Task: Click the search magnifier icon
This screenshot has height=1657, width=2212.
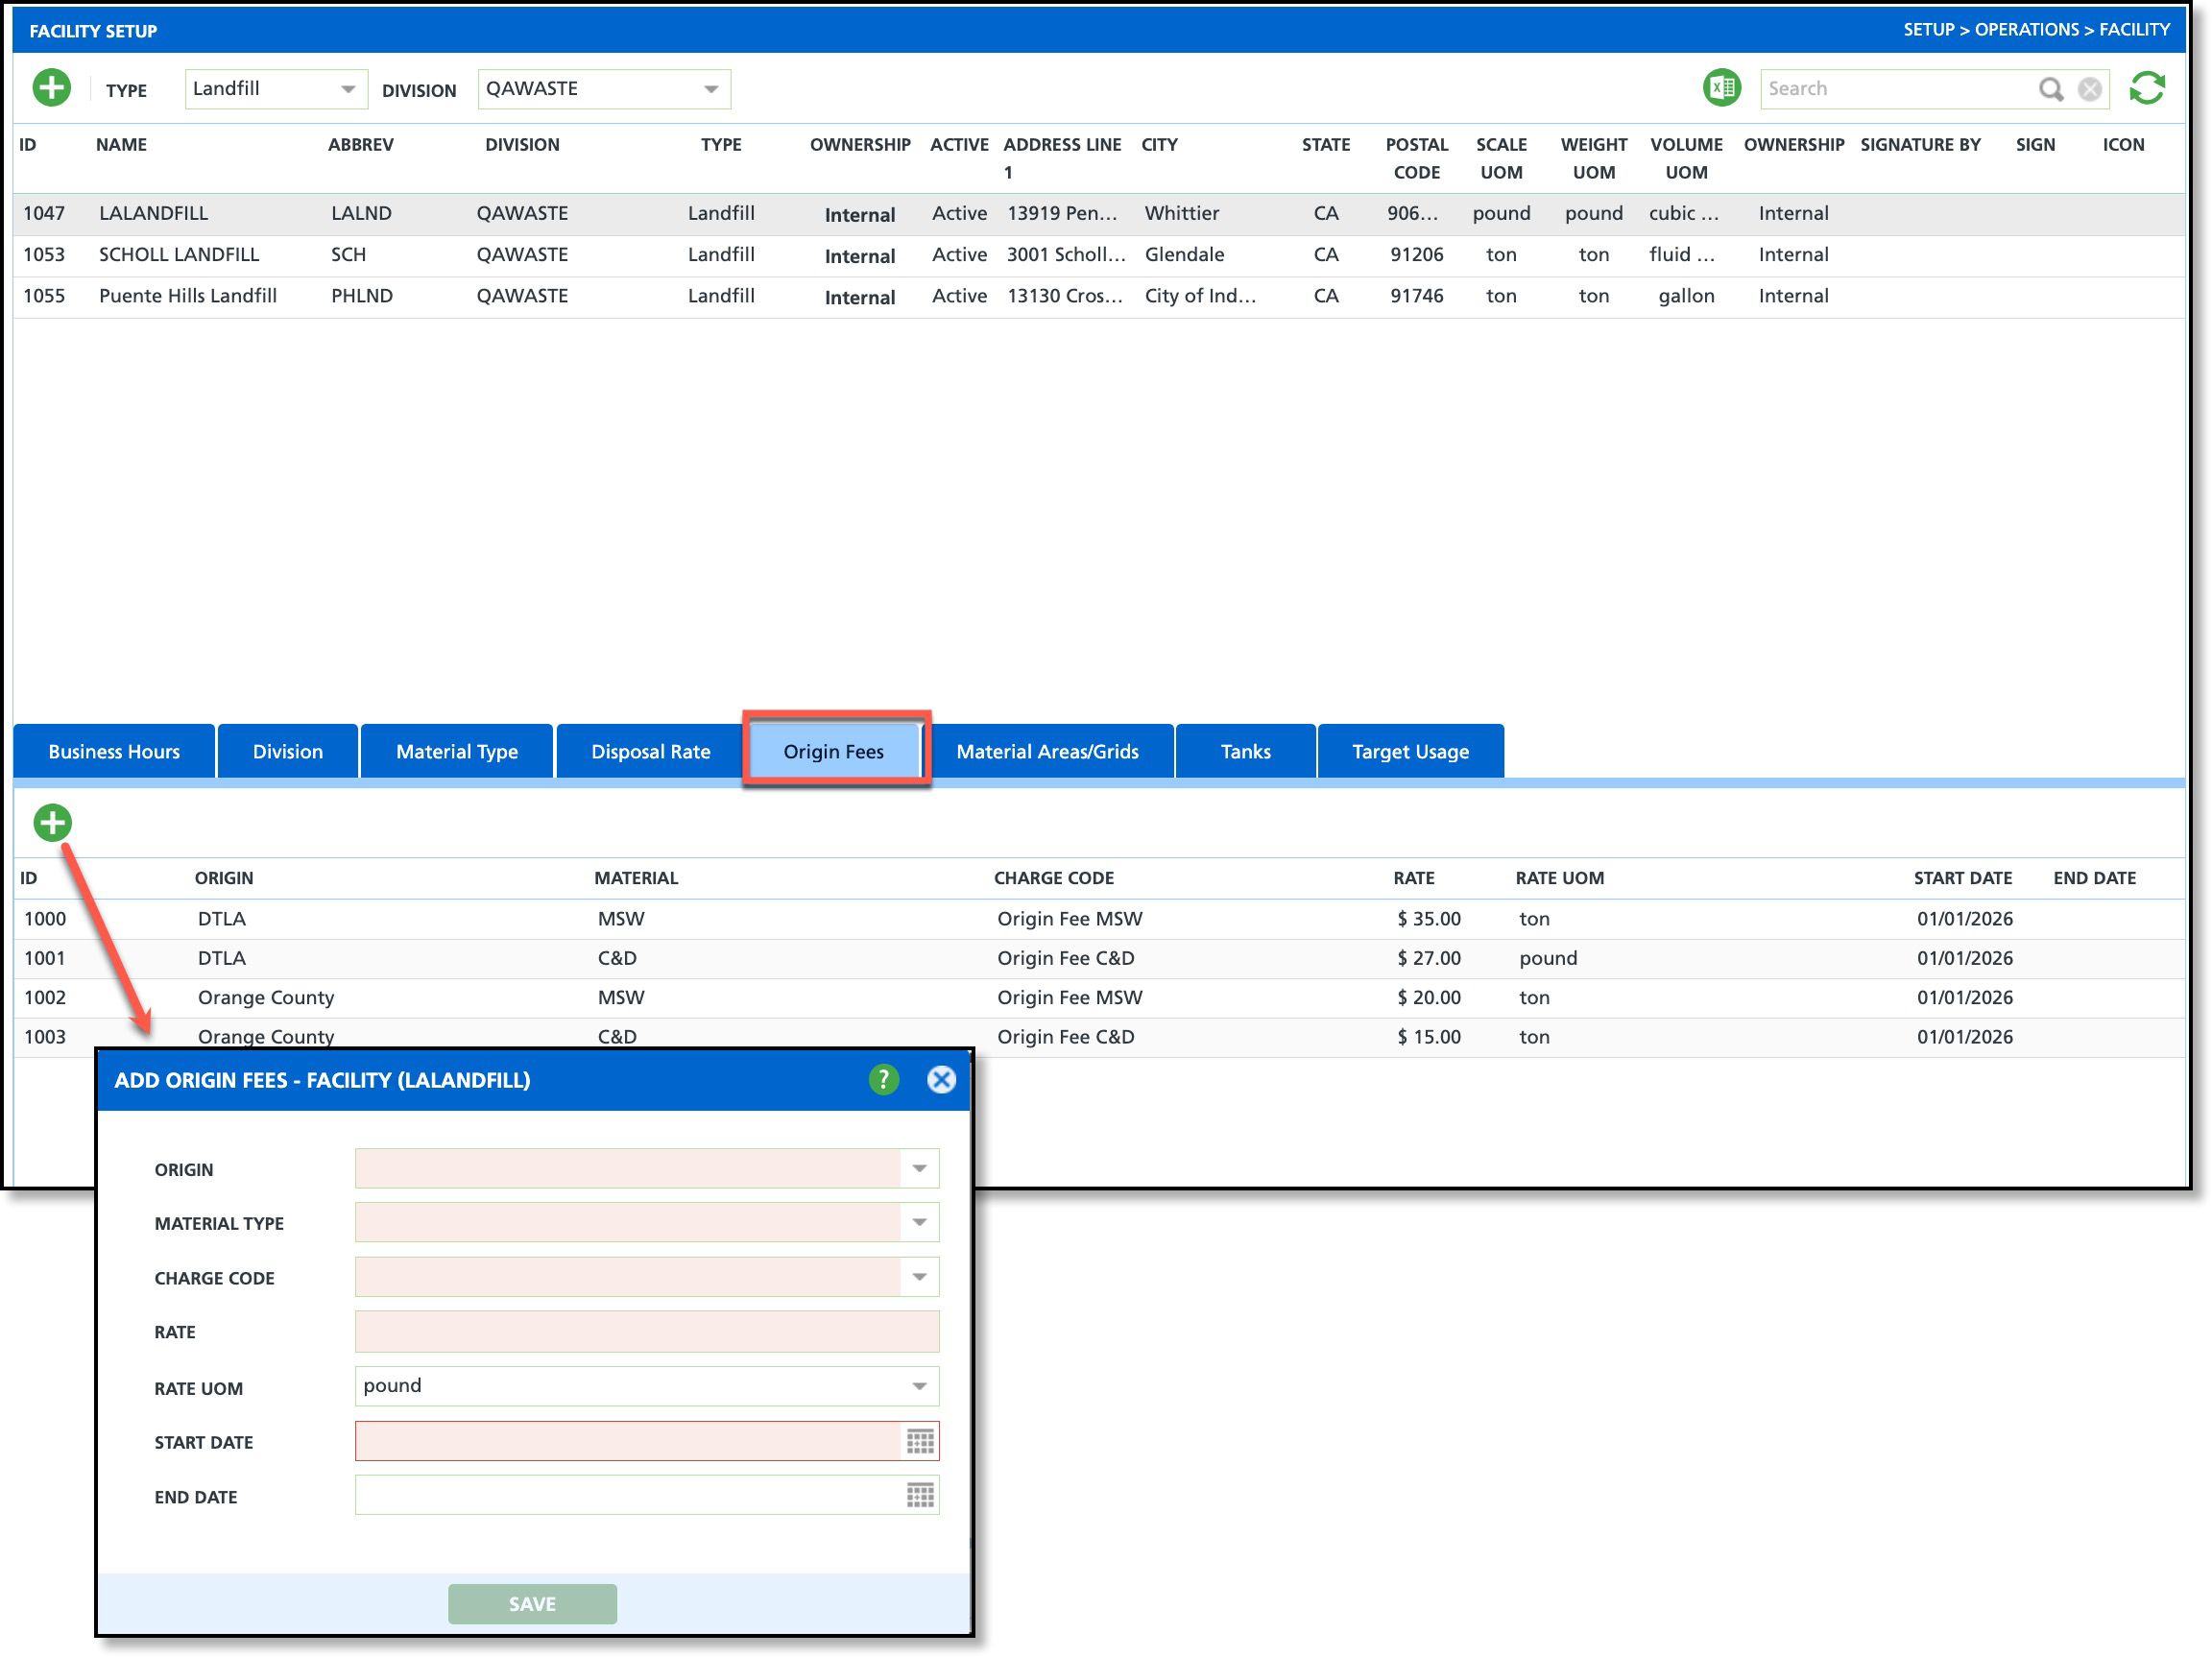Action: coord(2049,89)
